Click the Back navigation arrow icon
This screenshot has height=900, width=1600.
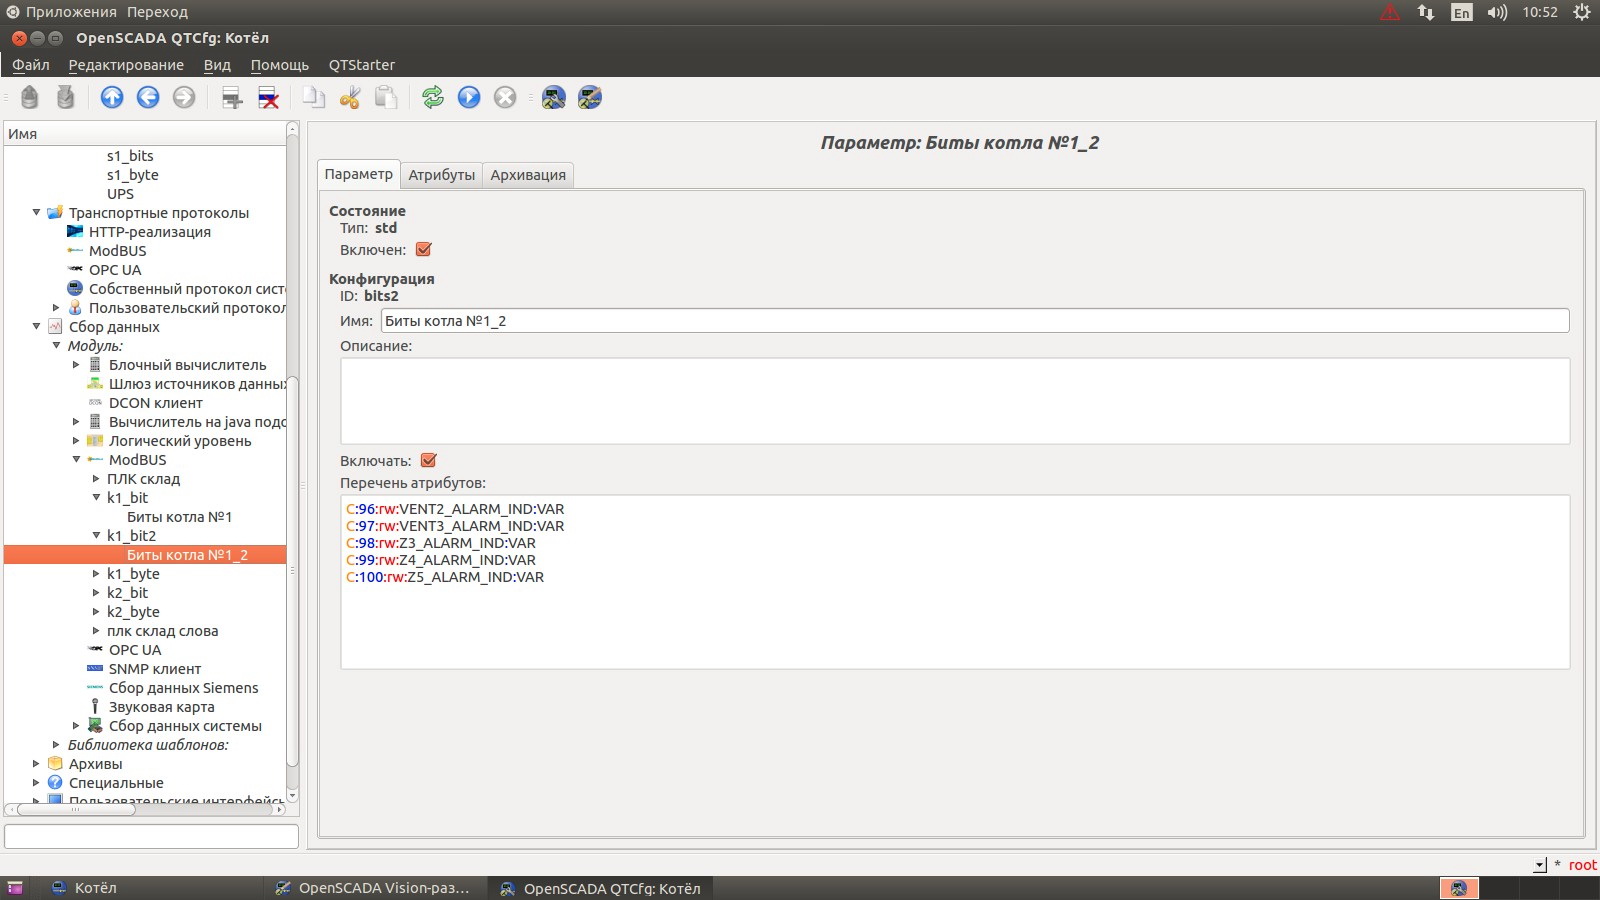click(x=148, y=97)
